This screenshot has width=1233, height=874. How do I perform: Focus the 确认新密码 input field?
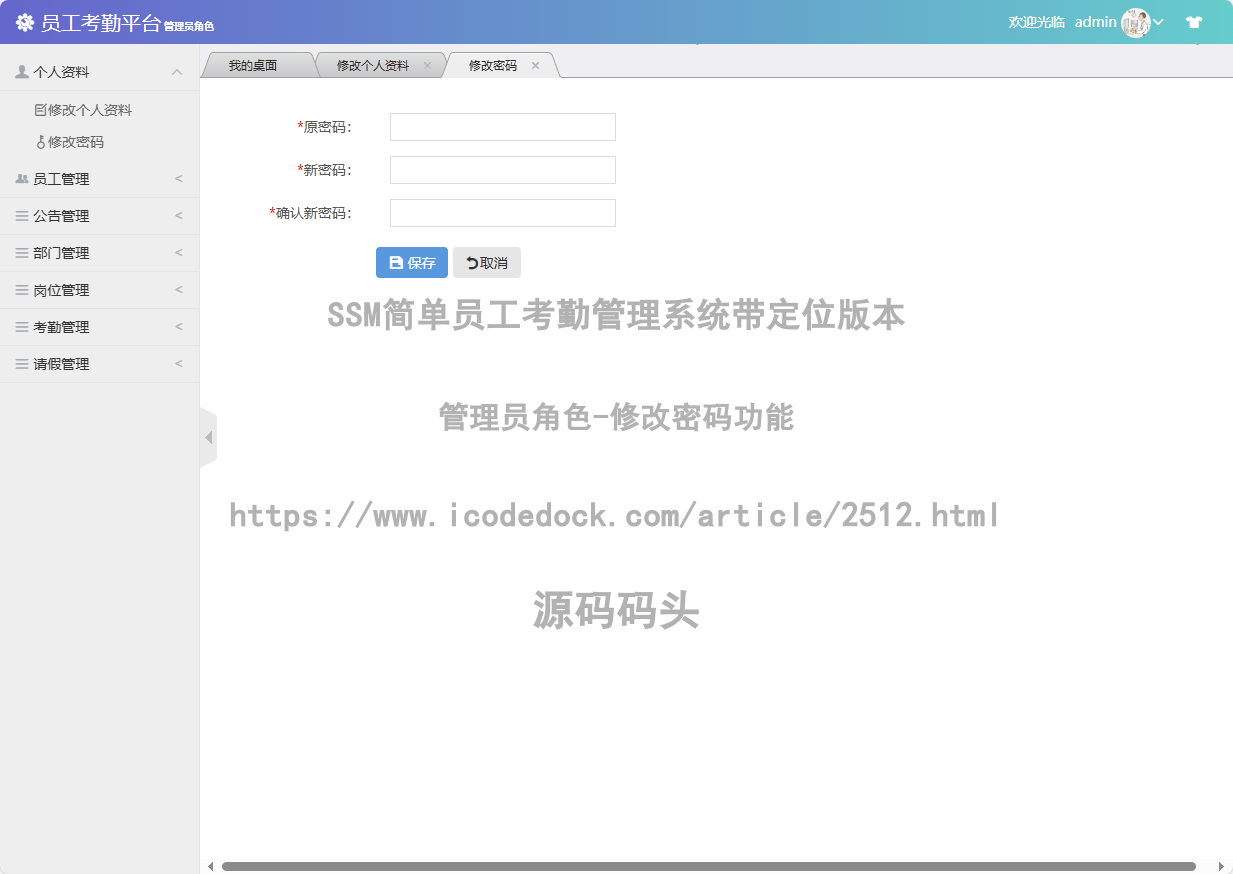(x=503, y=213)
